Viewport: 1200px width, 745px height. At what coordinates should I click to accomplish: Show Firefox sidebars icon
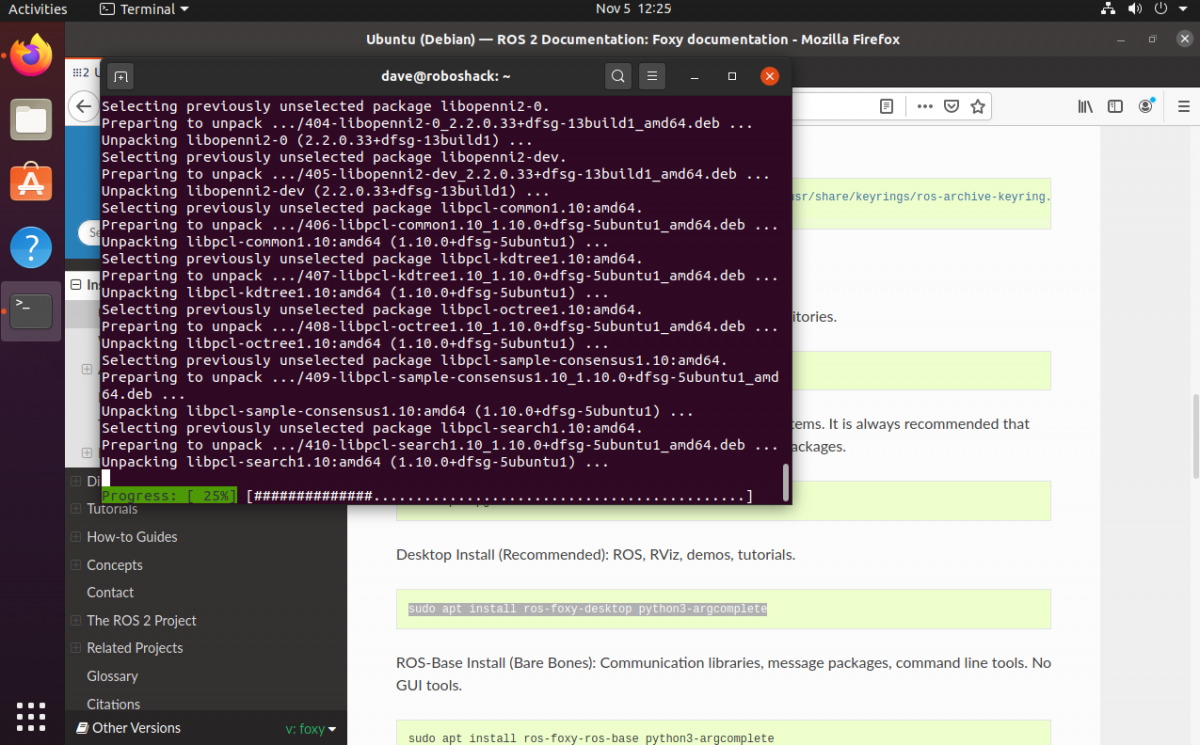pos(1115,106)
